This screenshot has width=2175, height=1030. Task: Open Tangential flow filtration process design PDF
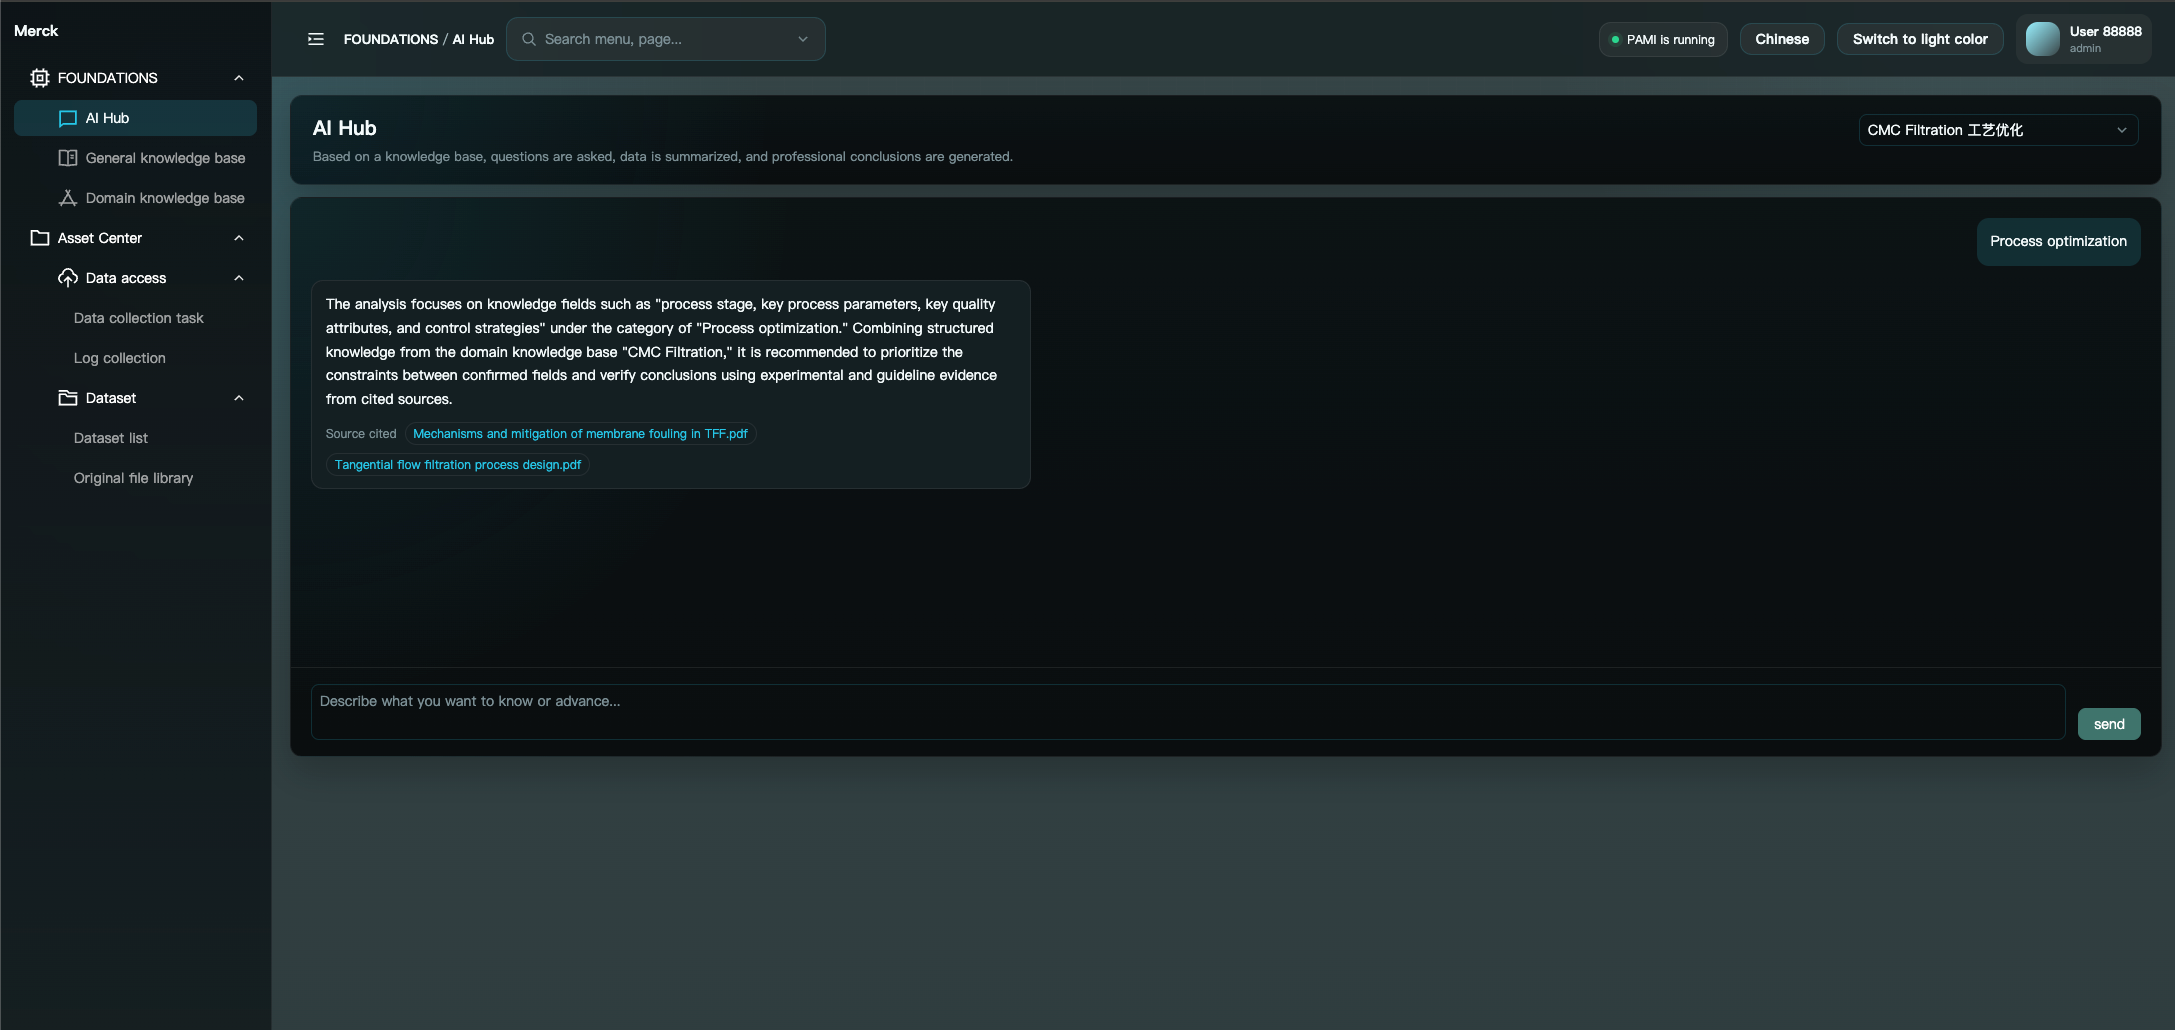(x=458, y=465)
